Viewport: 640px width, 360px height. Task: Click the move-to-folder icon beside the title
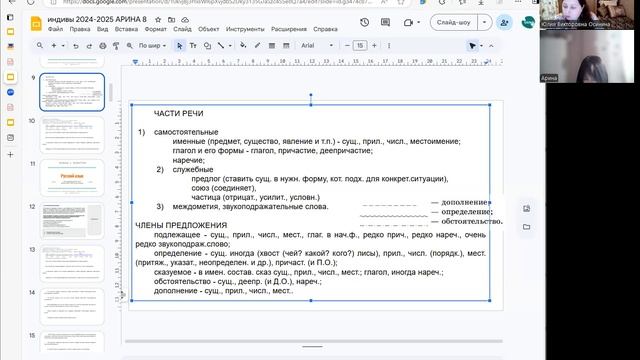point(171,20)
